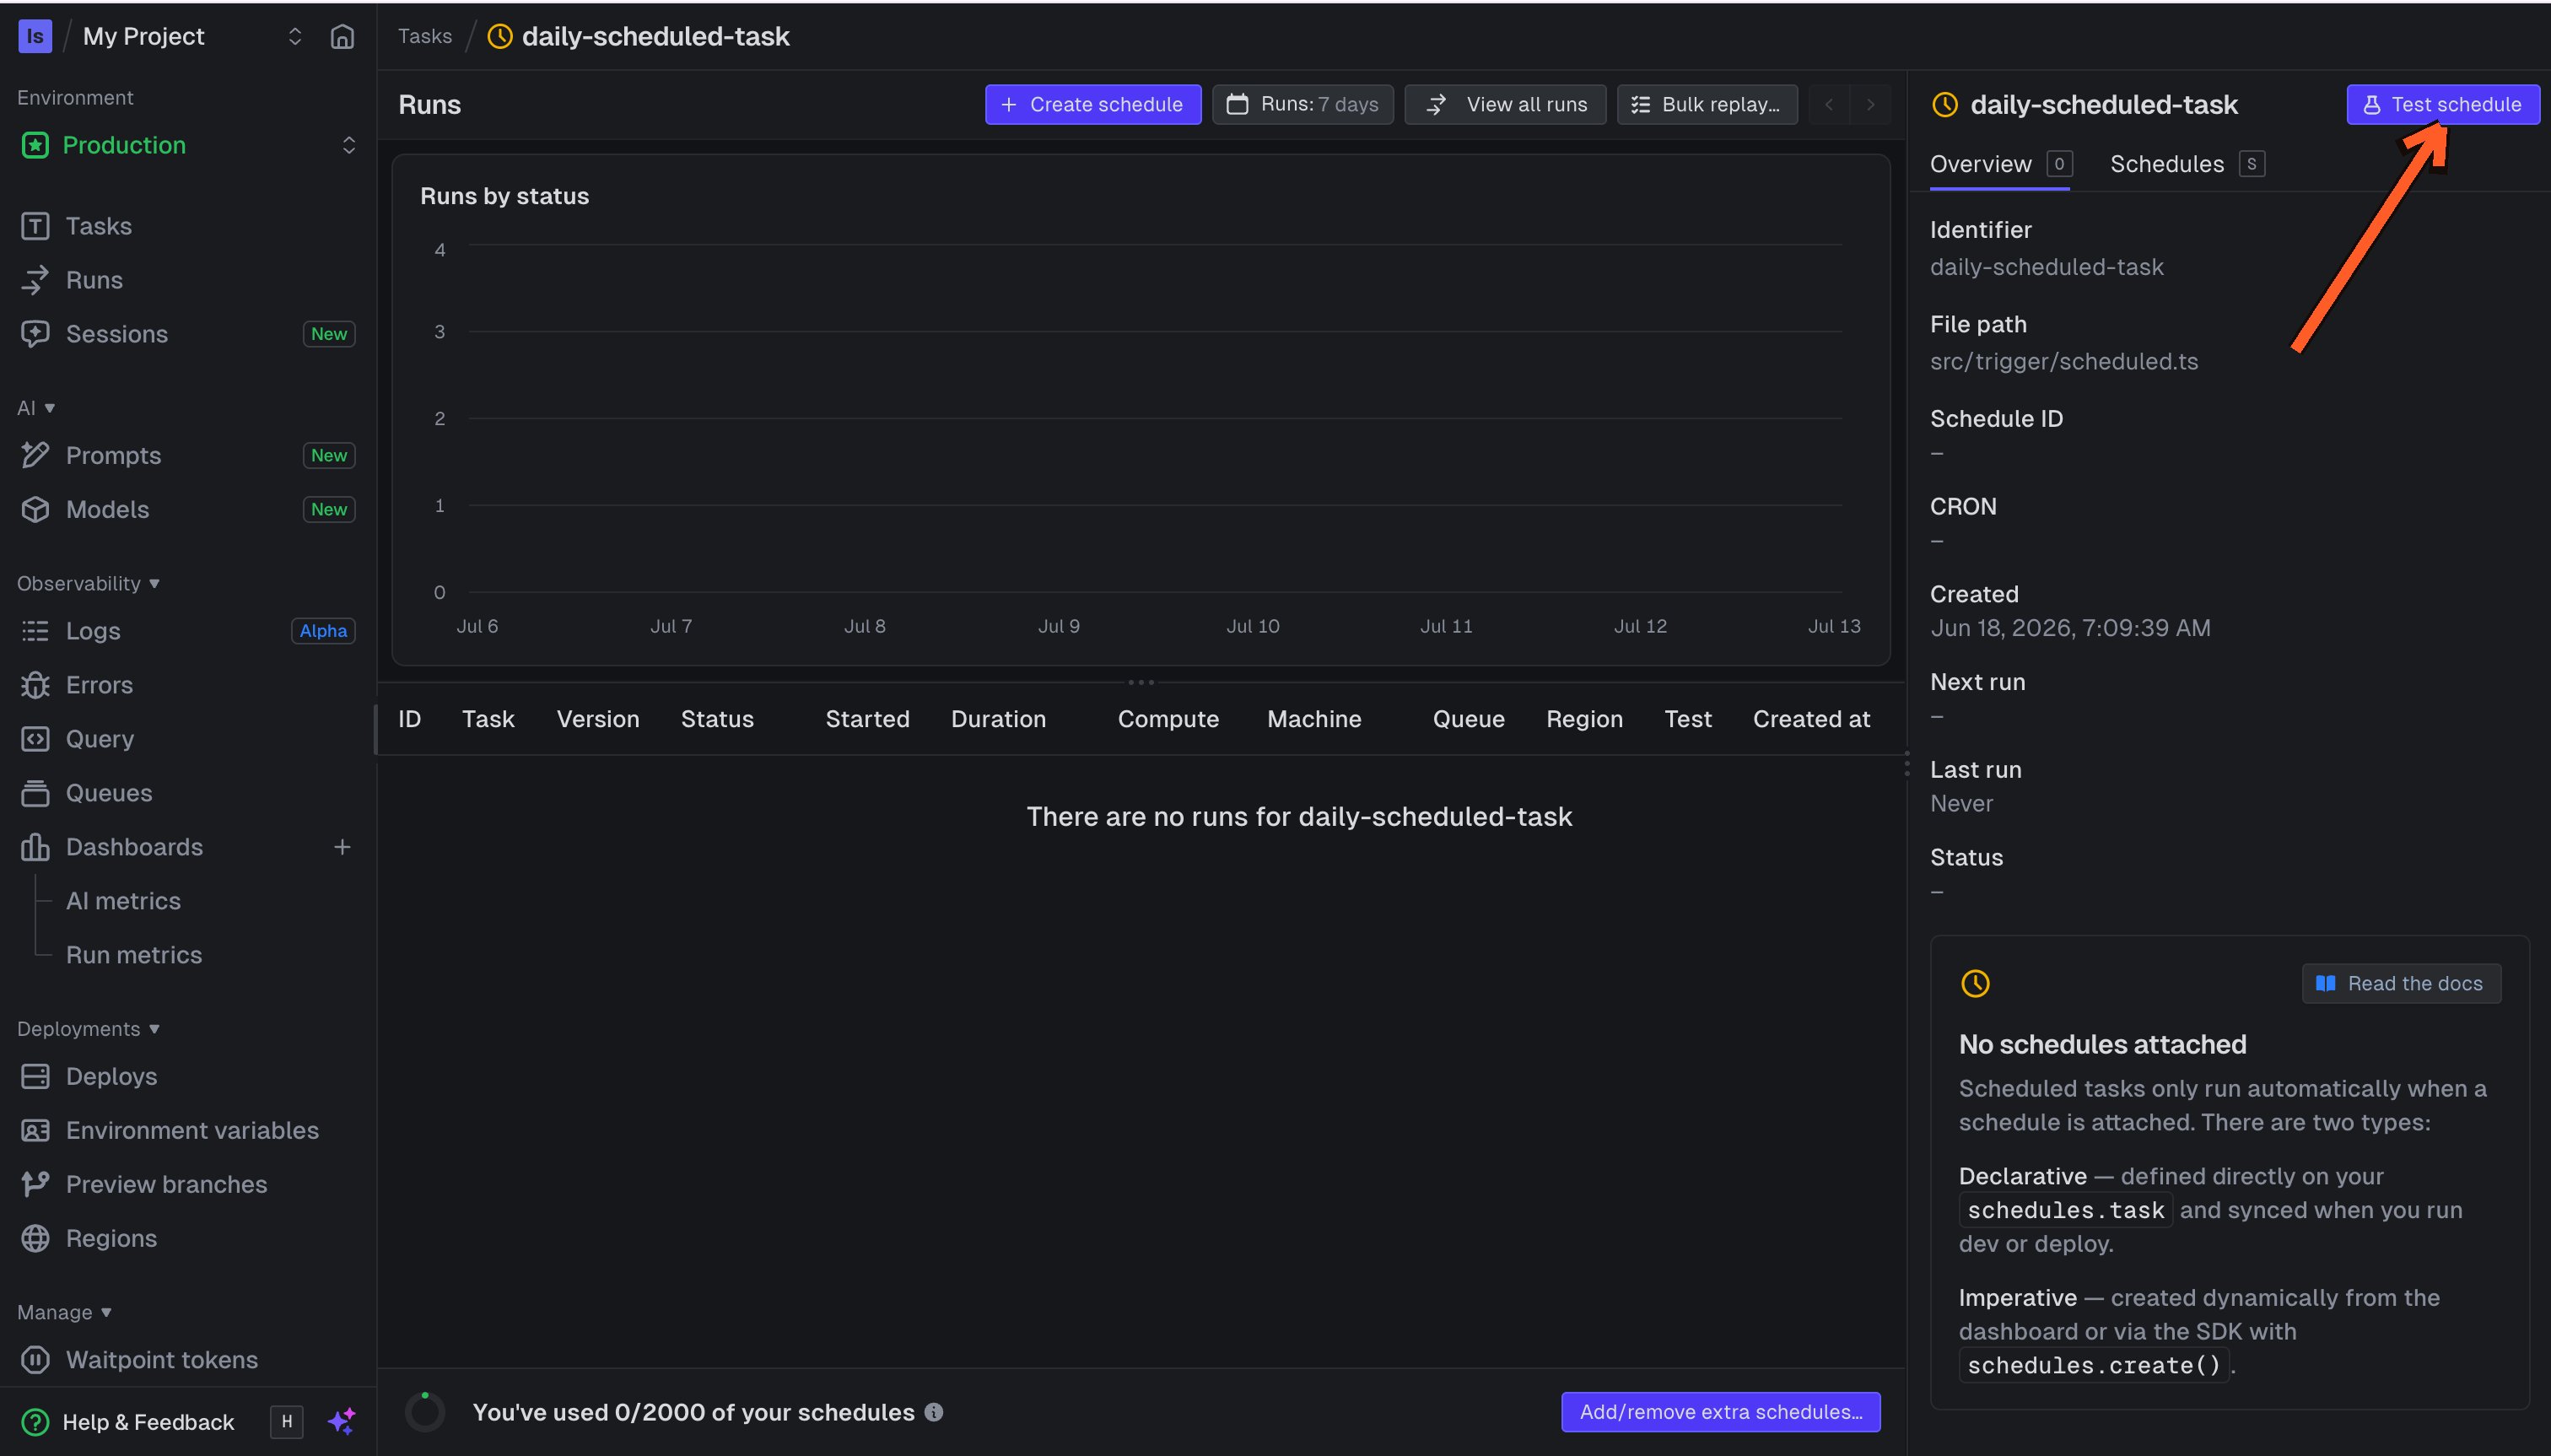Viewport: 2551px width, 1456px height.
Task: Open the Run metrics dashboard
Action: [x=134, y=955]
